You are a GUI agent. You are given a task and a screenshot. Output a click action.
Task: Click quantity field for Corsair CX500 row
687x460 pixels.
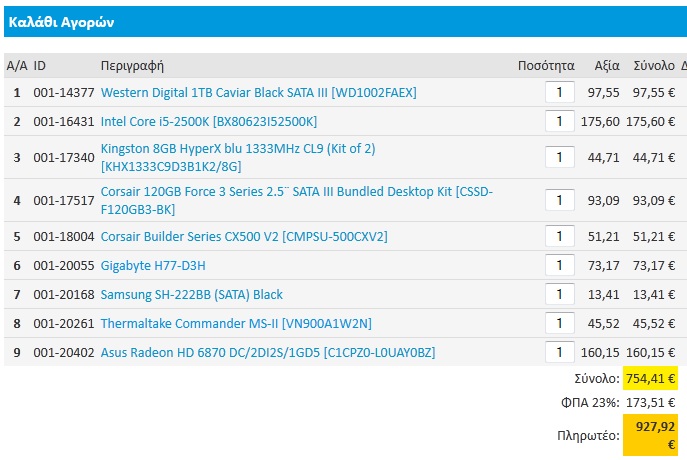click(560, 236)
